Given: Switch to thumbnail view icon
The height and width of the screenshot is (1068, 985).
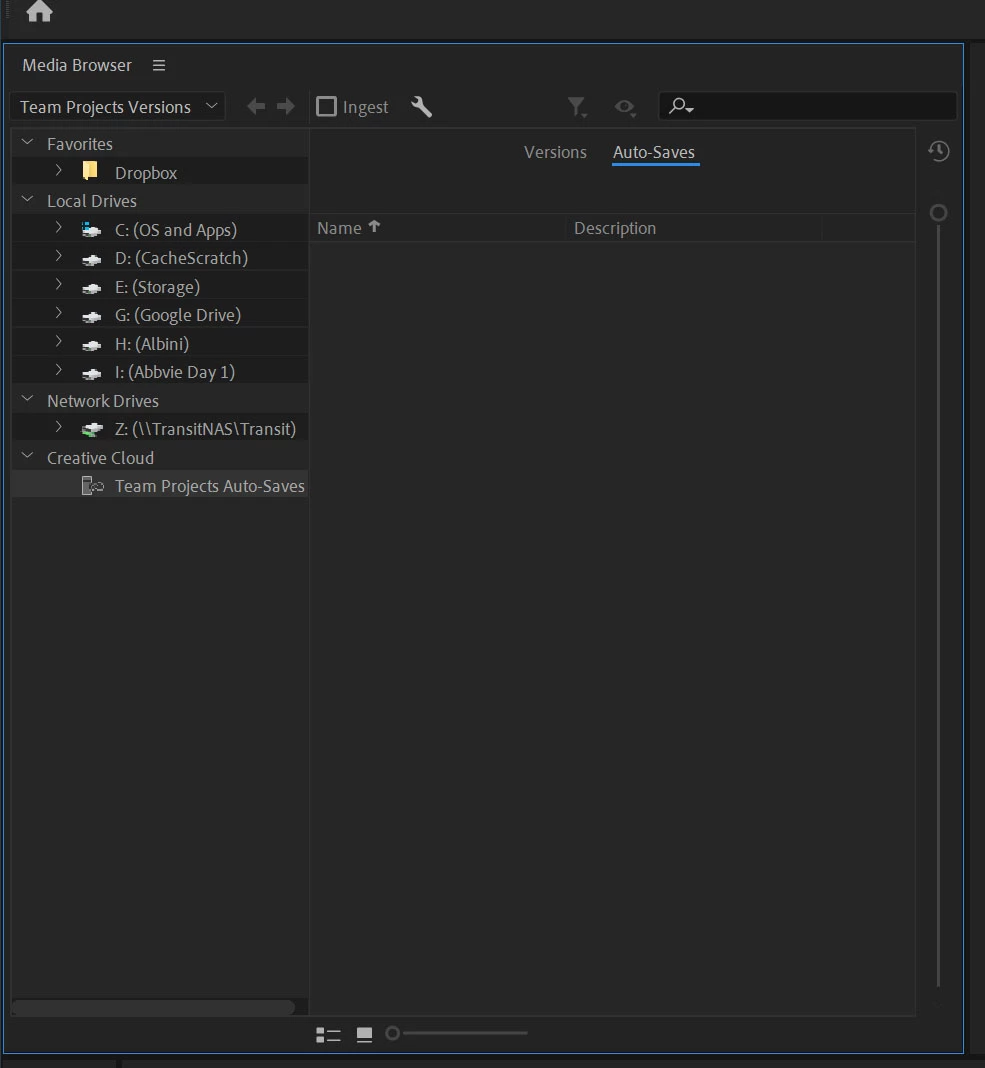Looking at the screenshot, I should 364,1035.
